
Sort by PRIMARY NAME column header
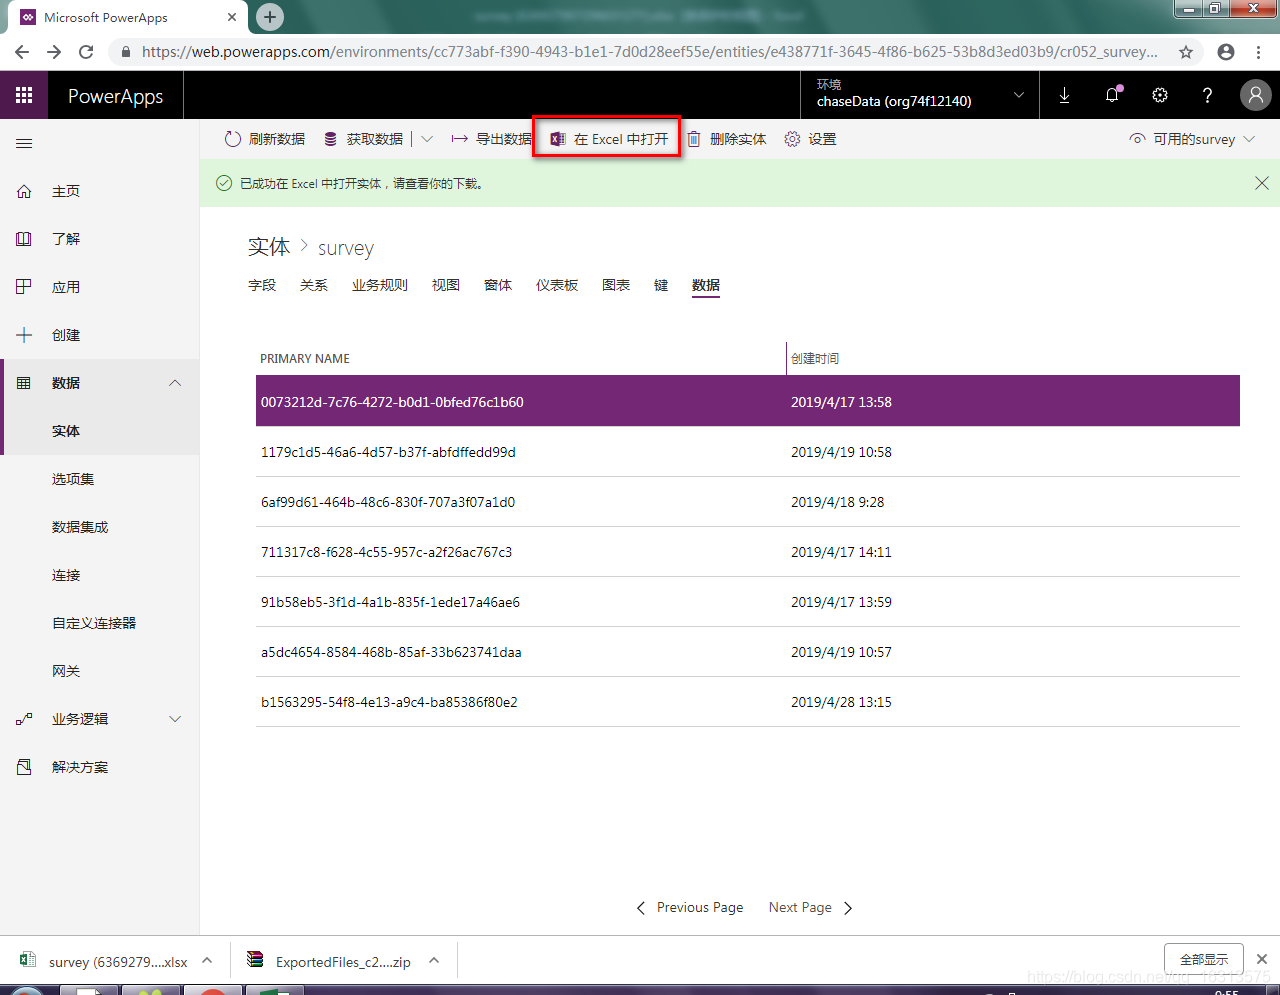coord(305,358)
